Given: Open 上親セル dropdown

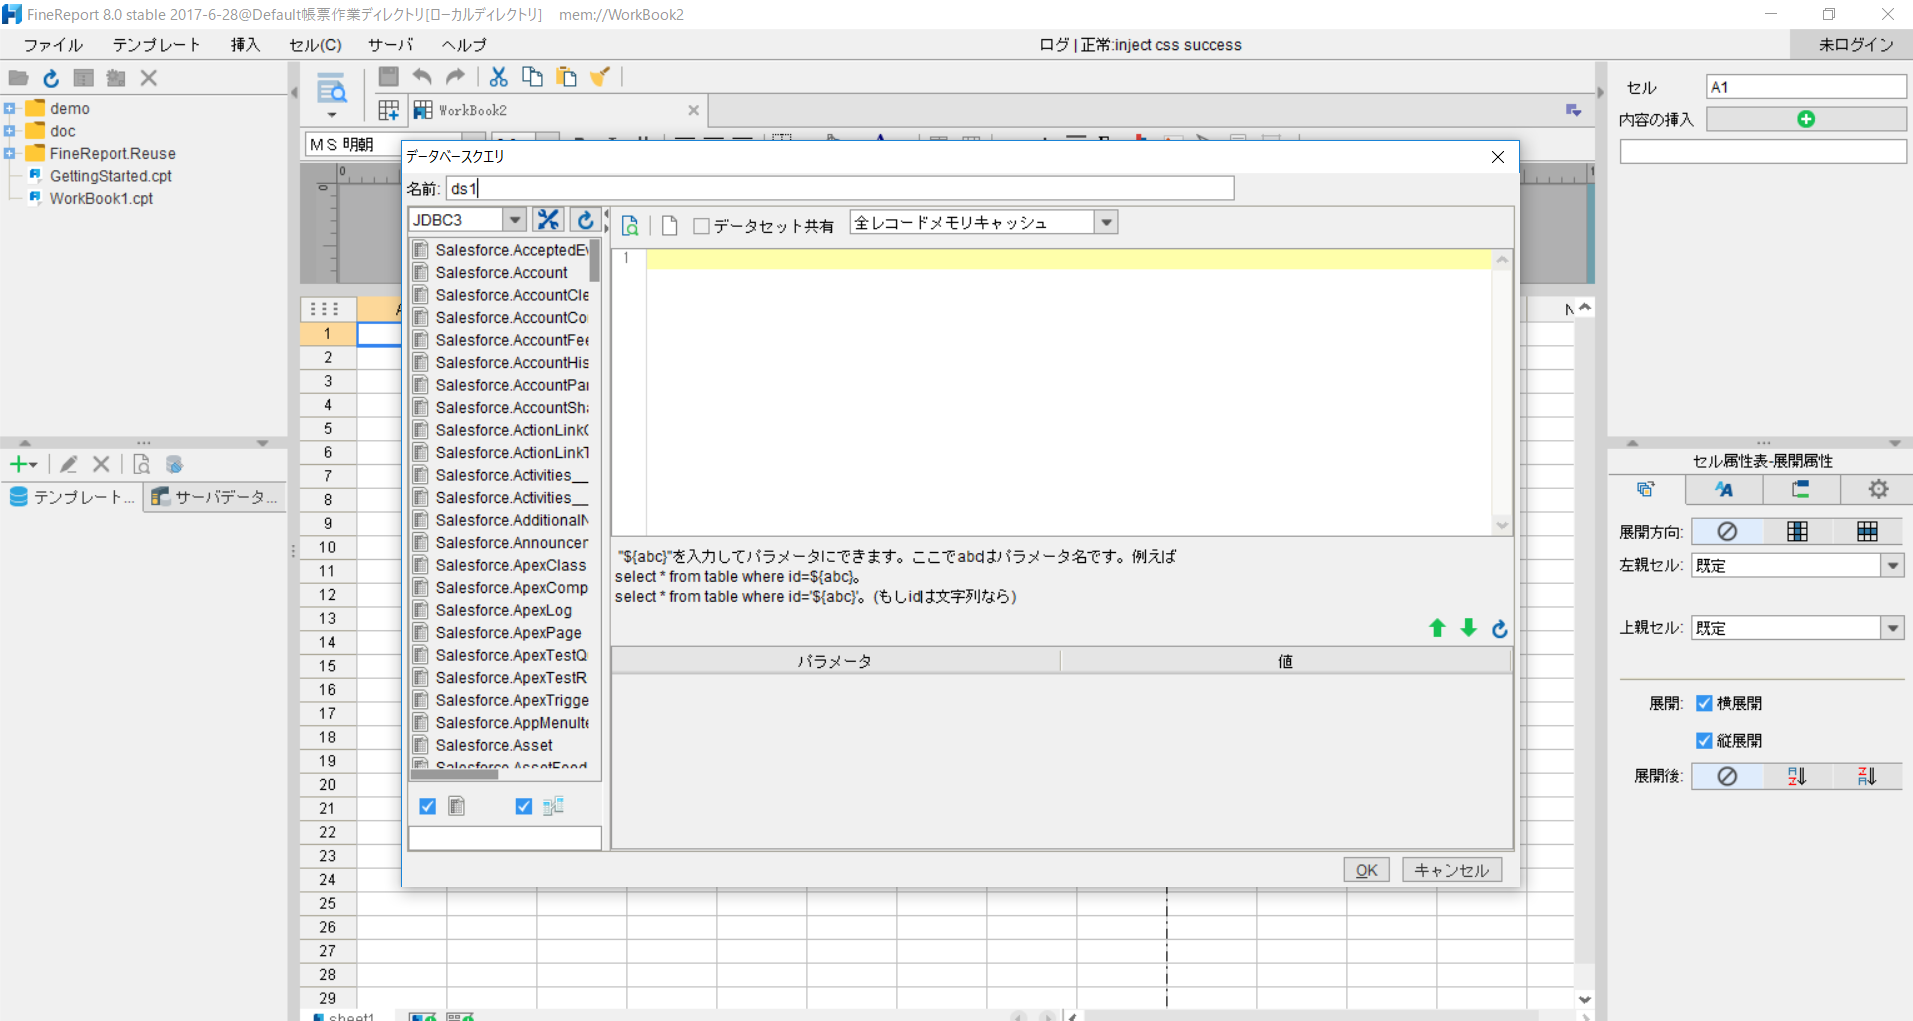Looking at the screenshot, I should point(1892,628).
